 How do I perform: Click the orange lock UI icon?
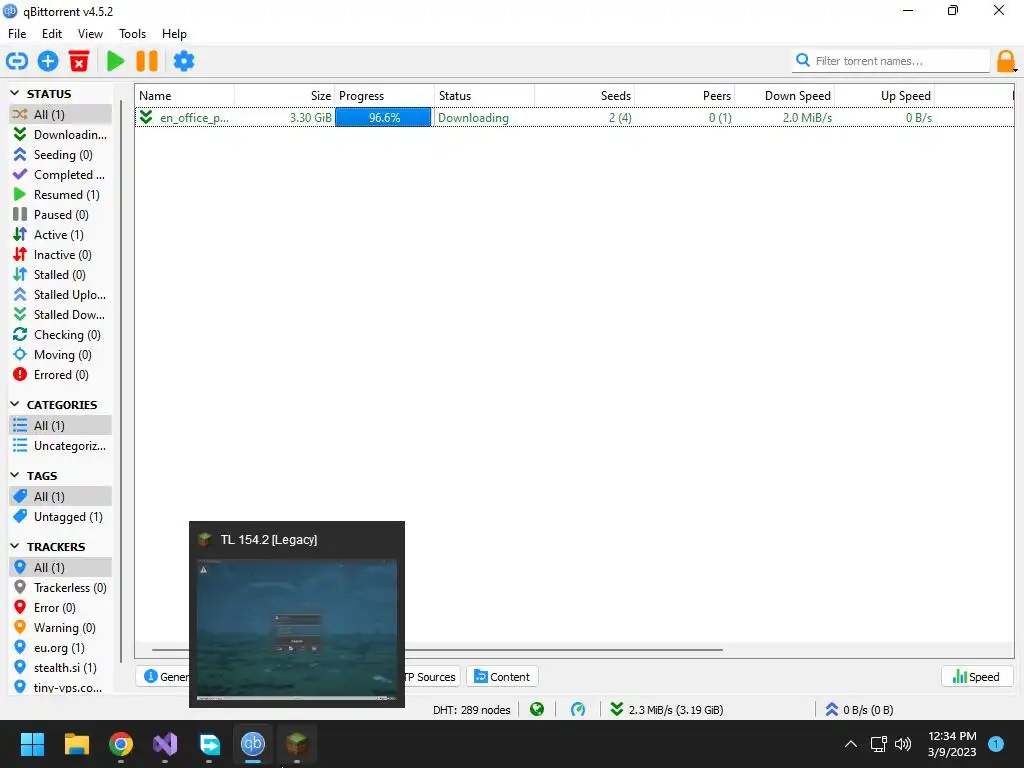click(x=1006, y=61)
